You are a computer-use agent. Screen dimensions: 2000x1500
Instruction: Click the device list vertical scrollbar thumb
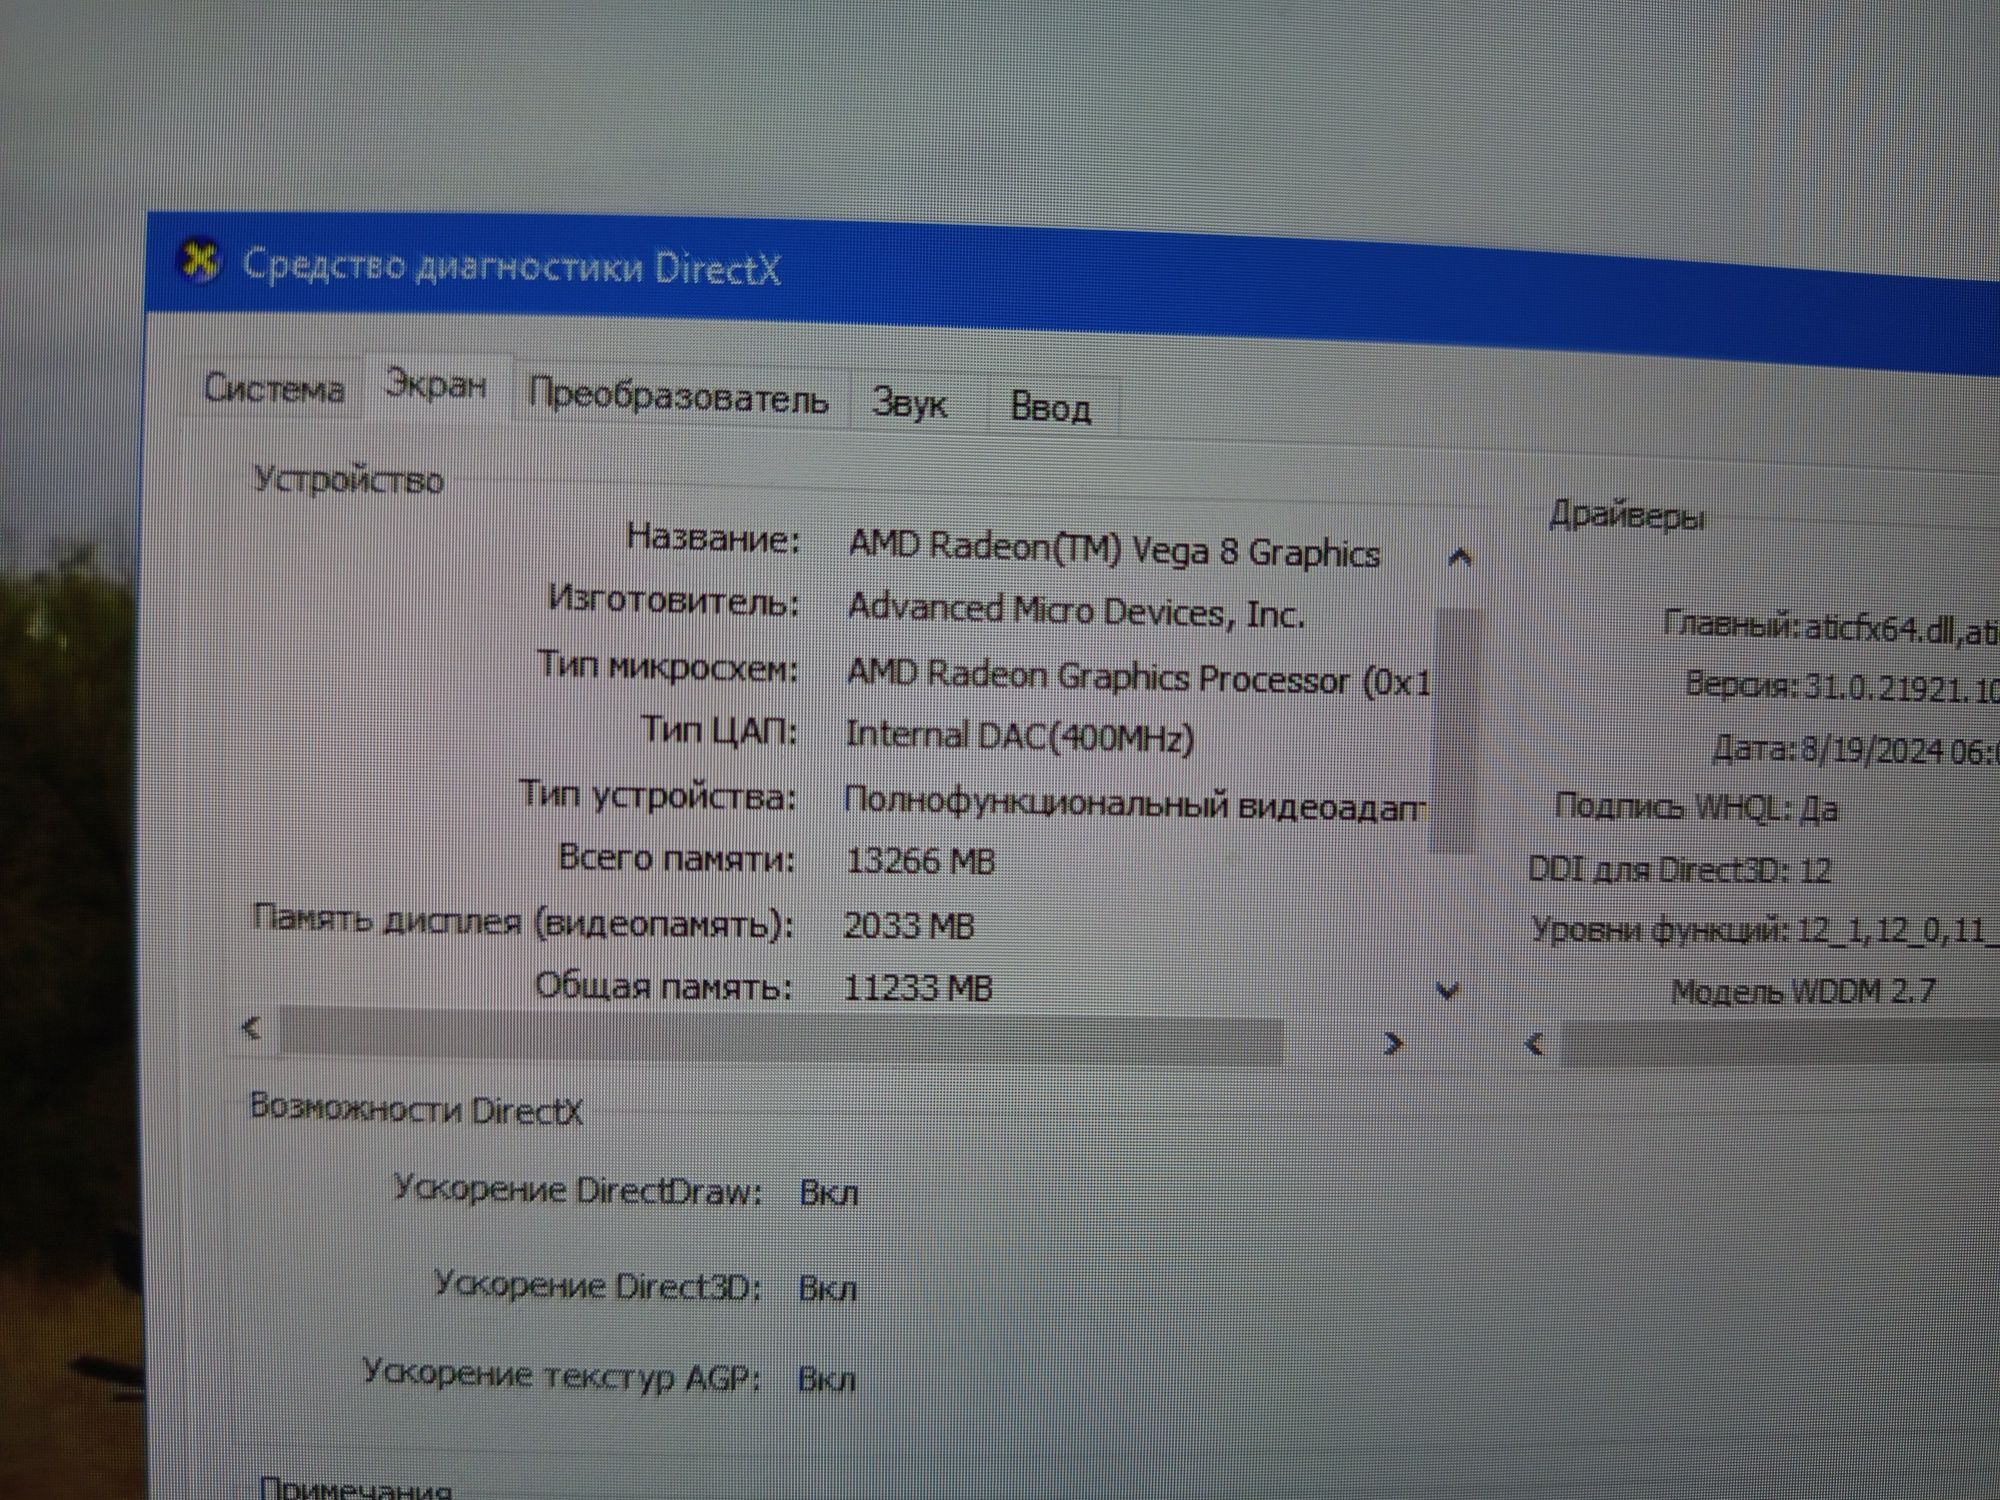click(x=1455, y=730)
